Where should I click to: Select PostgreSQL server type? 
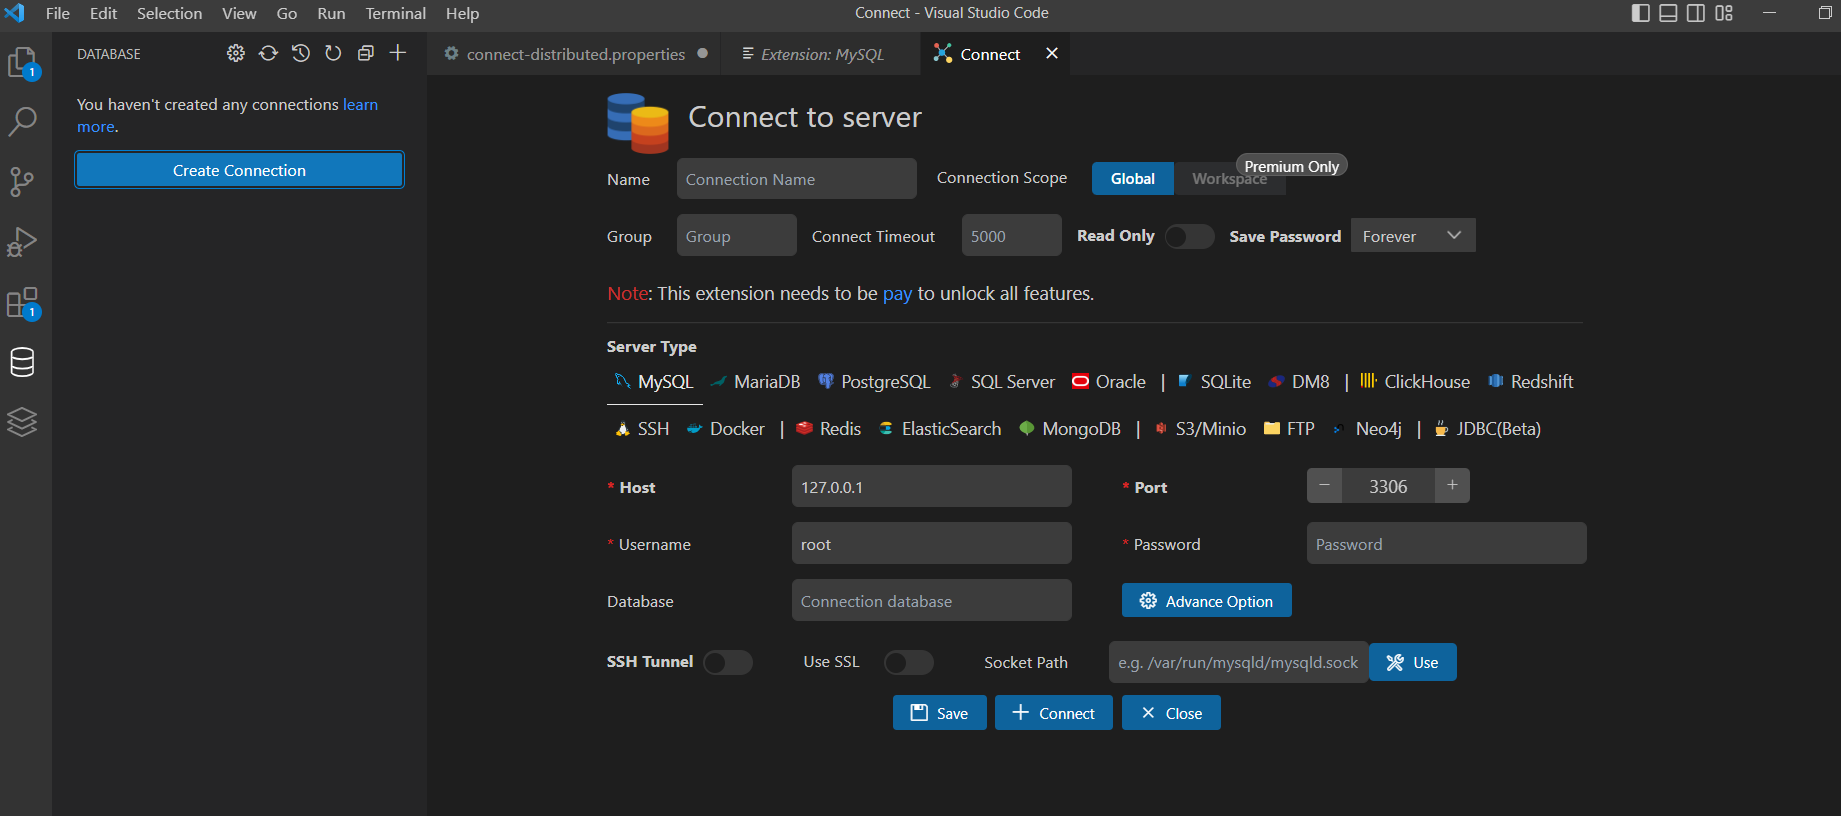click(874, 382)
